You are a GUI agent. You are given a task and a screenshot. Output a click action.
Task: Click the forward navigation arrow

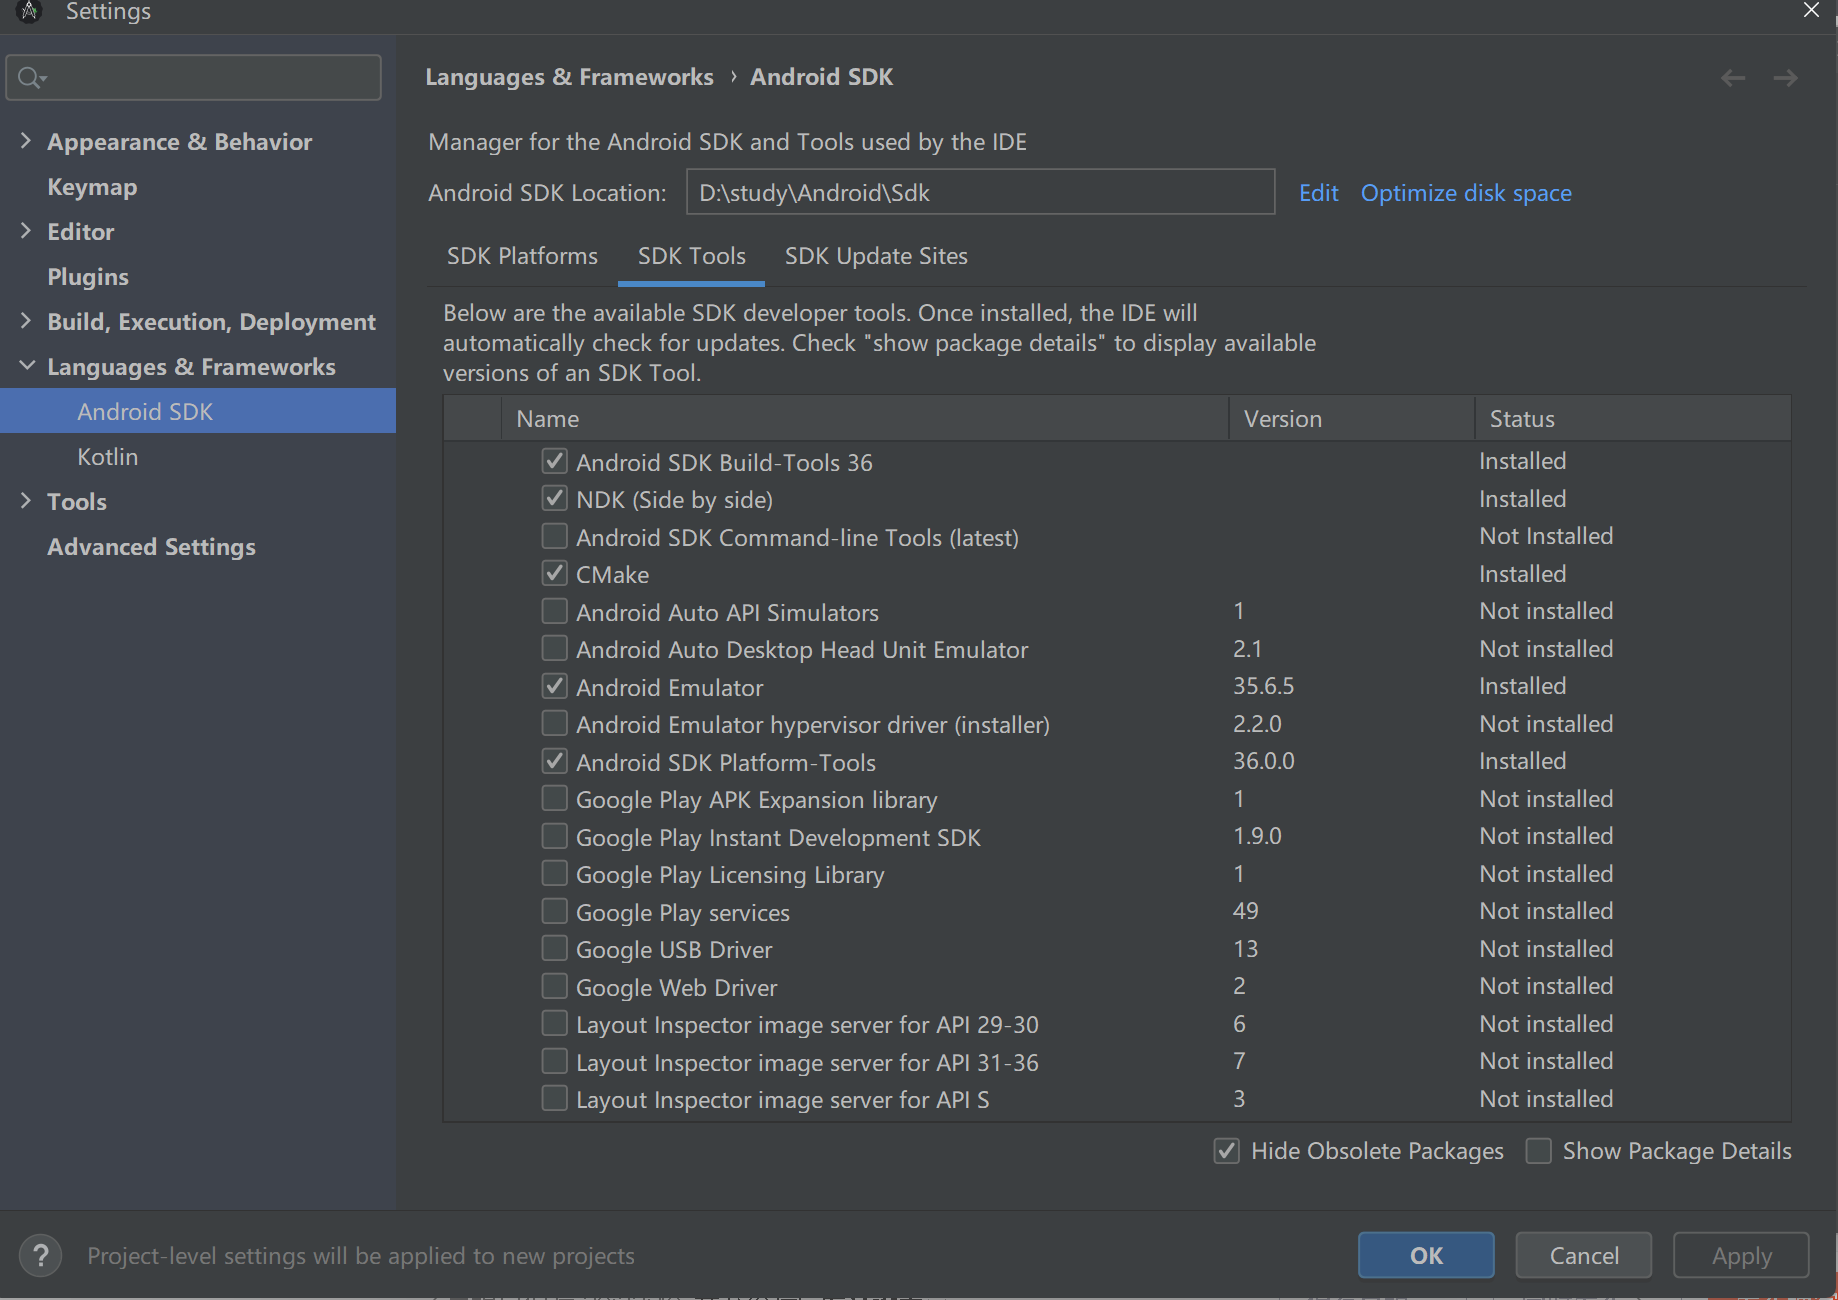(x=1785, y=78)
